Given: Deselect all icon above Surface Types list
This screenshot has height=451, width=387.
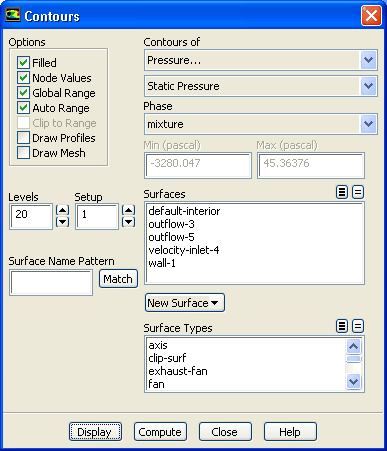Looking at the screenshot, I should pyautogui.click(x=358, y=326).
